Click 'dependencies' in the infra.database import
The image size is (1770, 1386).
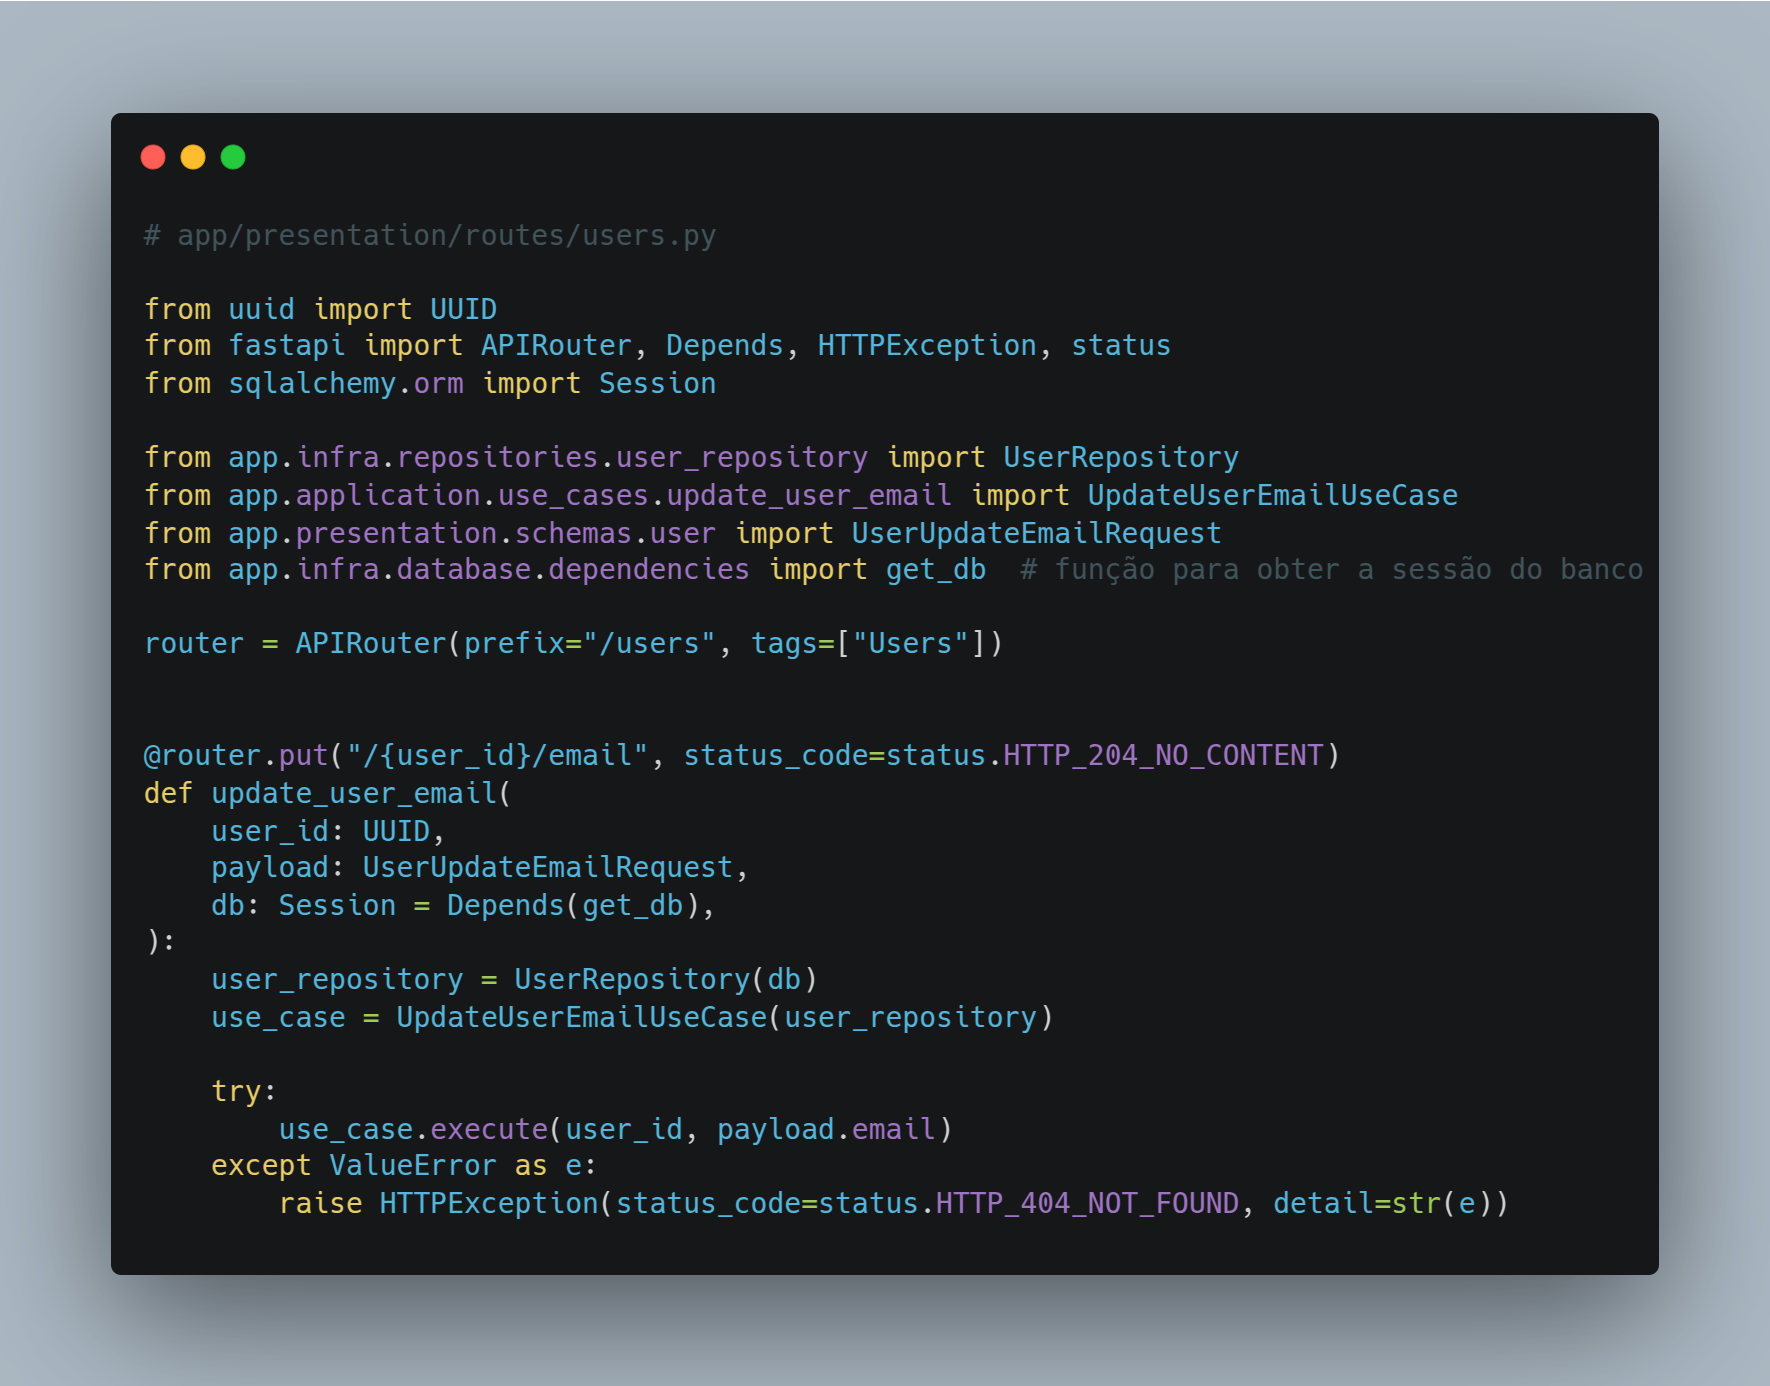click(649, 569)
